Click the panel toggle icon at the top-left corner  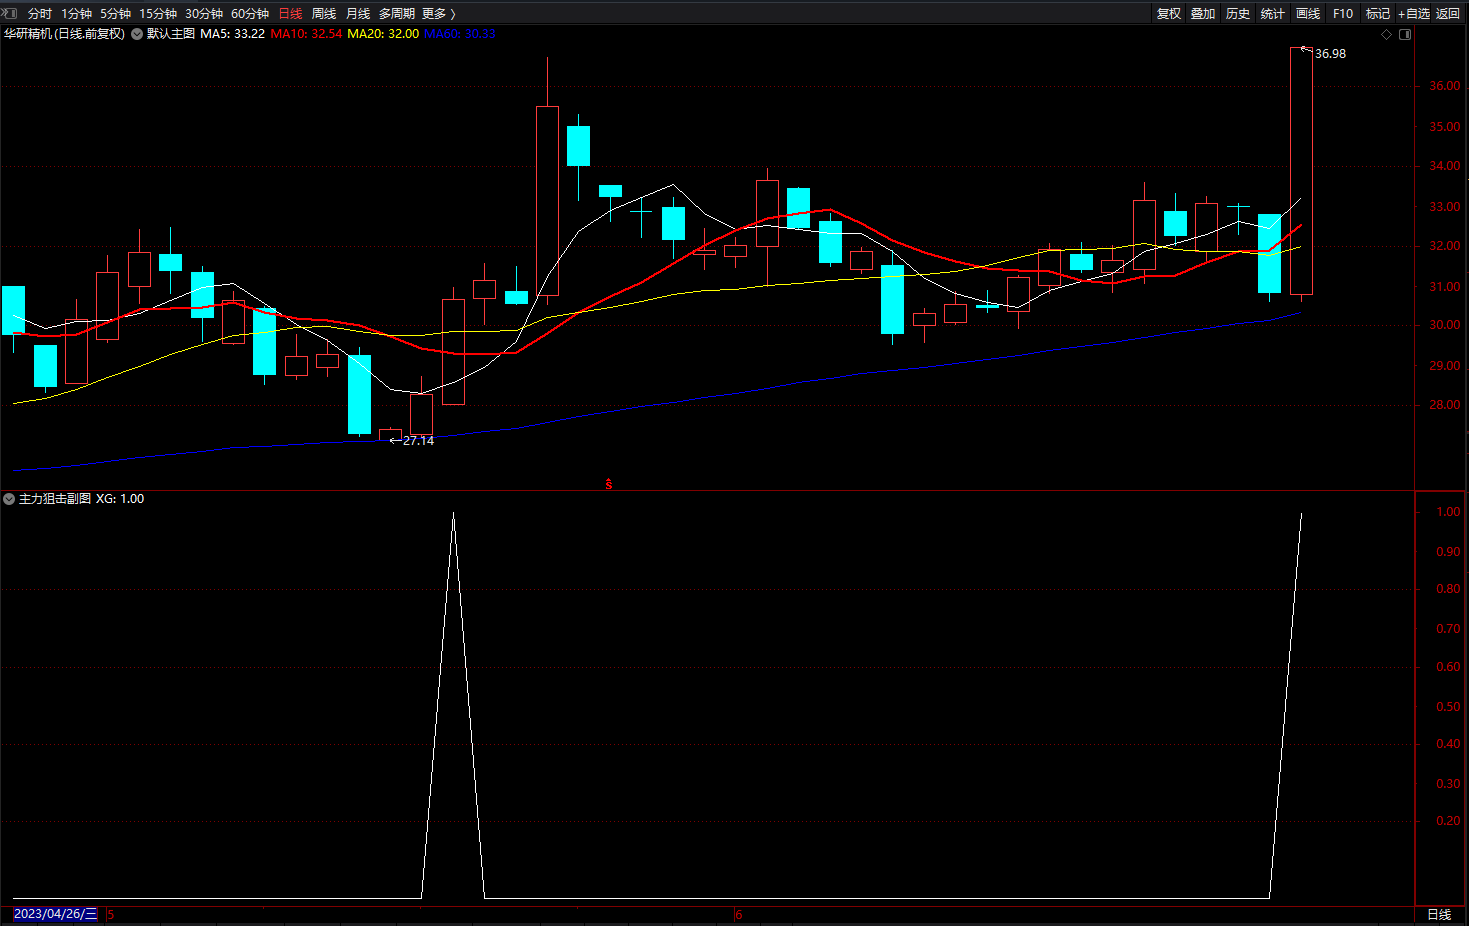[10, 13]
